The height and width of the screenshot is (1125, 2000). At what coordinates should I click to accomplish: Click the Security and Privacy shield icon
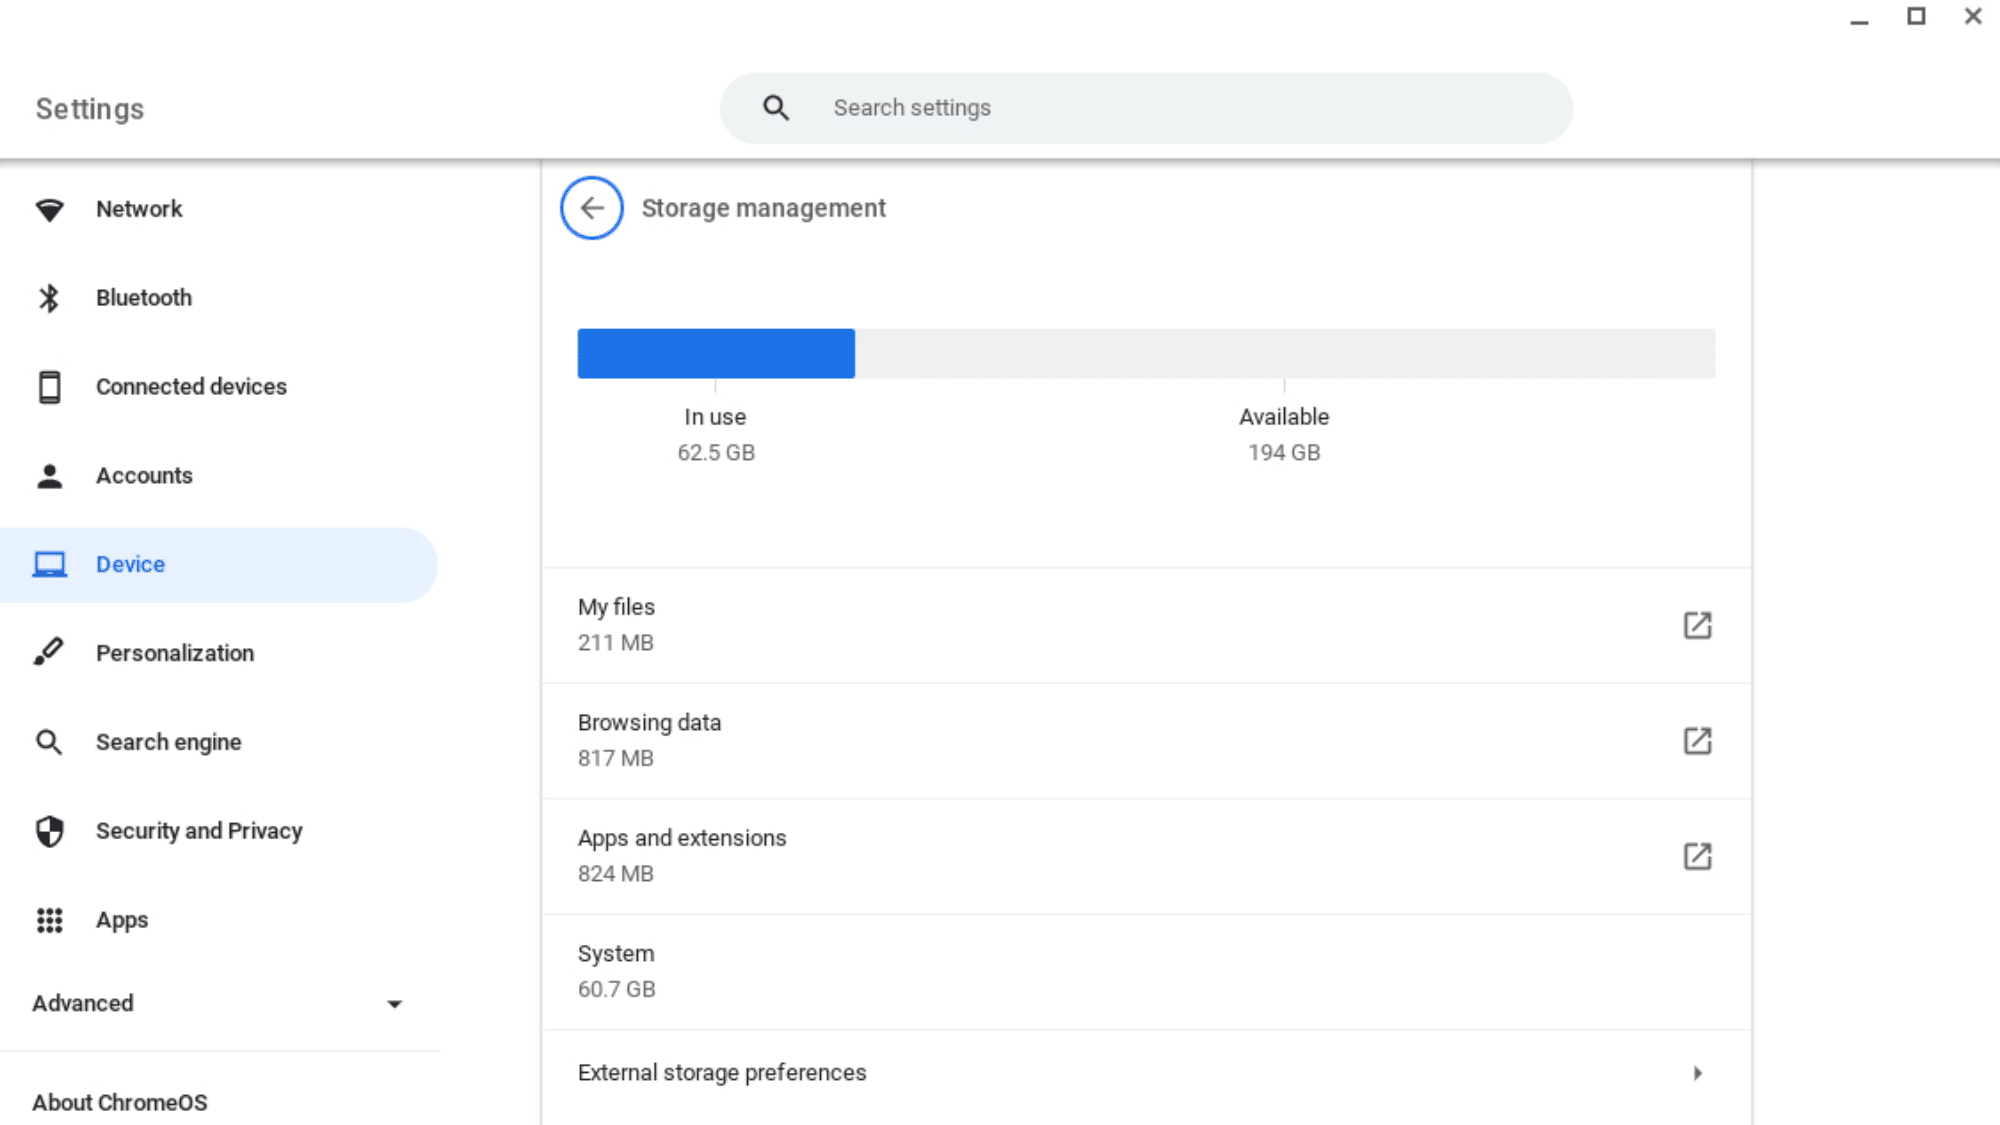[49, 830]
